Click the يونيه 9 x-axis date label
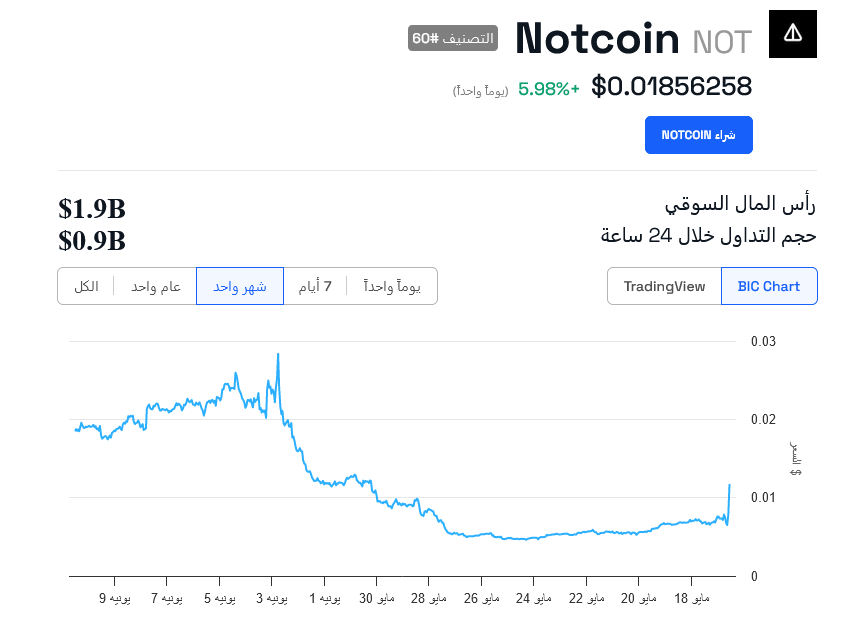Image resolution: width=861 pixels, height=635 pixels. tap(115, 599)
